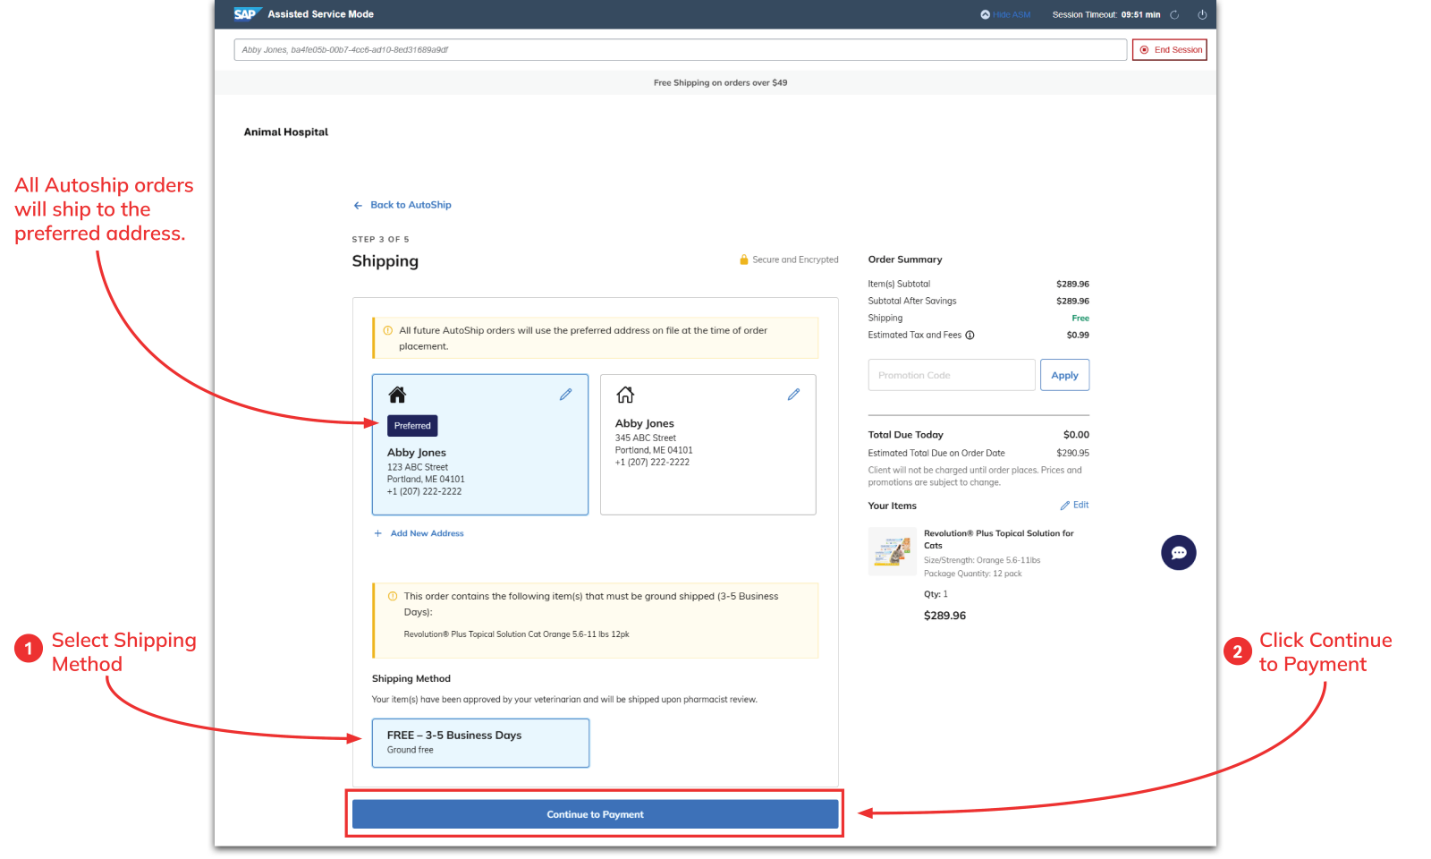Click ground shipped notice warning icon
This screenshot has width=1431, height=859.
392,596
